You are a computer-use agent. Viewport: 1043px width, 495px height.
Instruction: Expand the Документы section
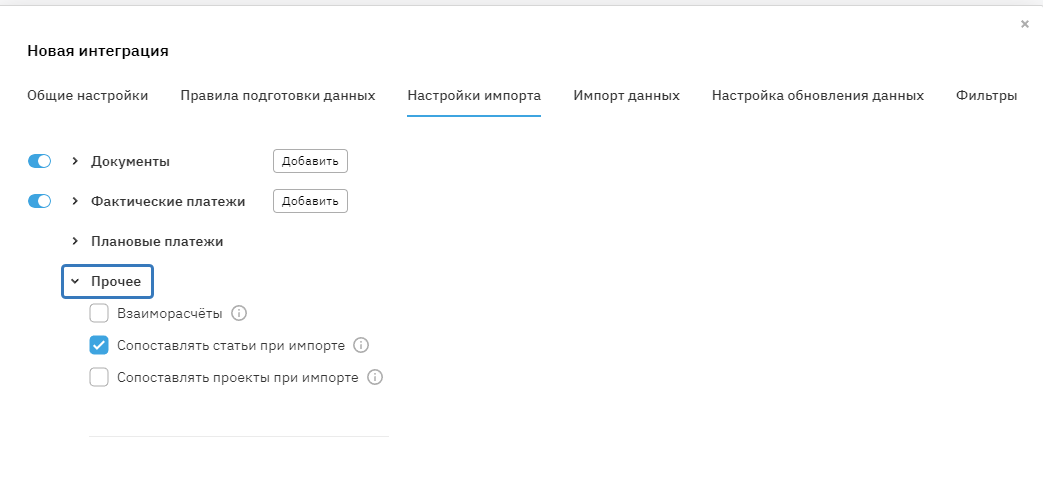pos(75,161)
